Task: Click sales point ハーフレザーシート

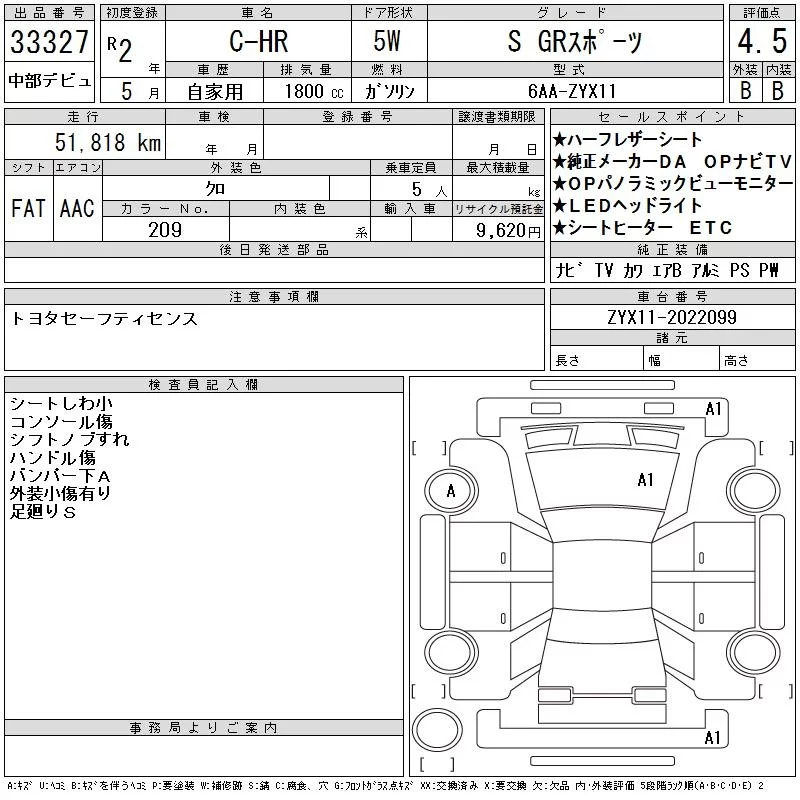Action: pyautogui.click(x=628, y=139)
